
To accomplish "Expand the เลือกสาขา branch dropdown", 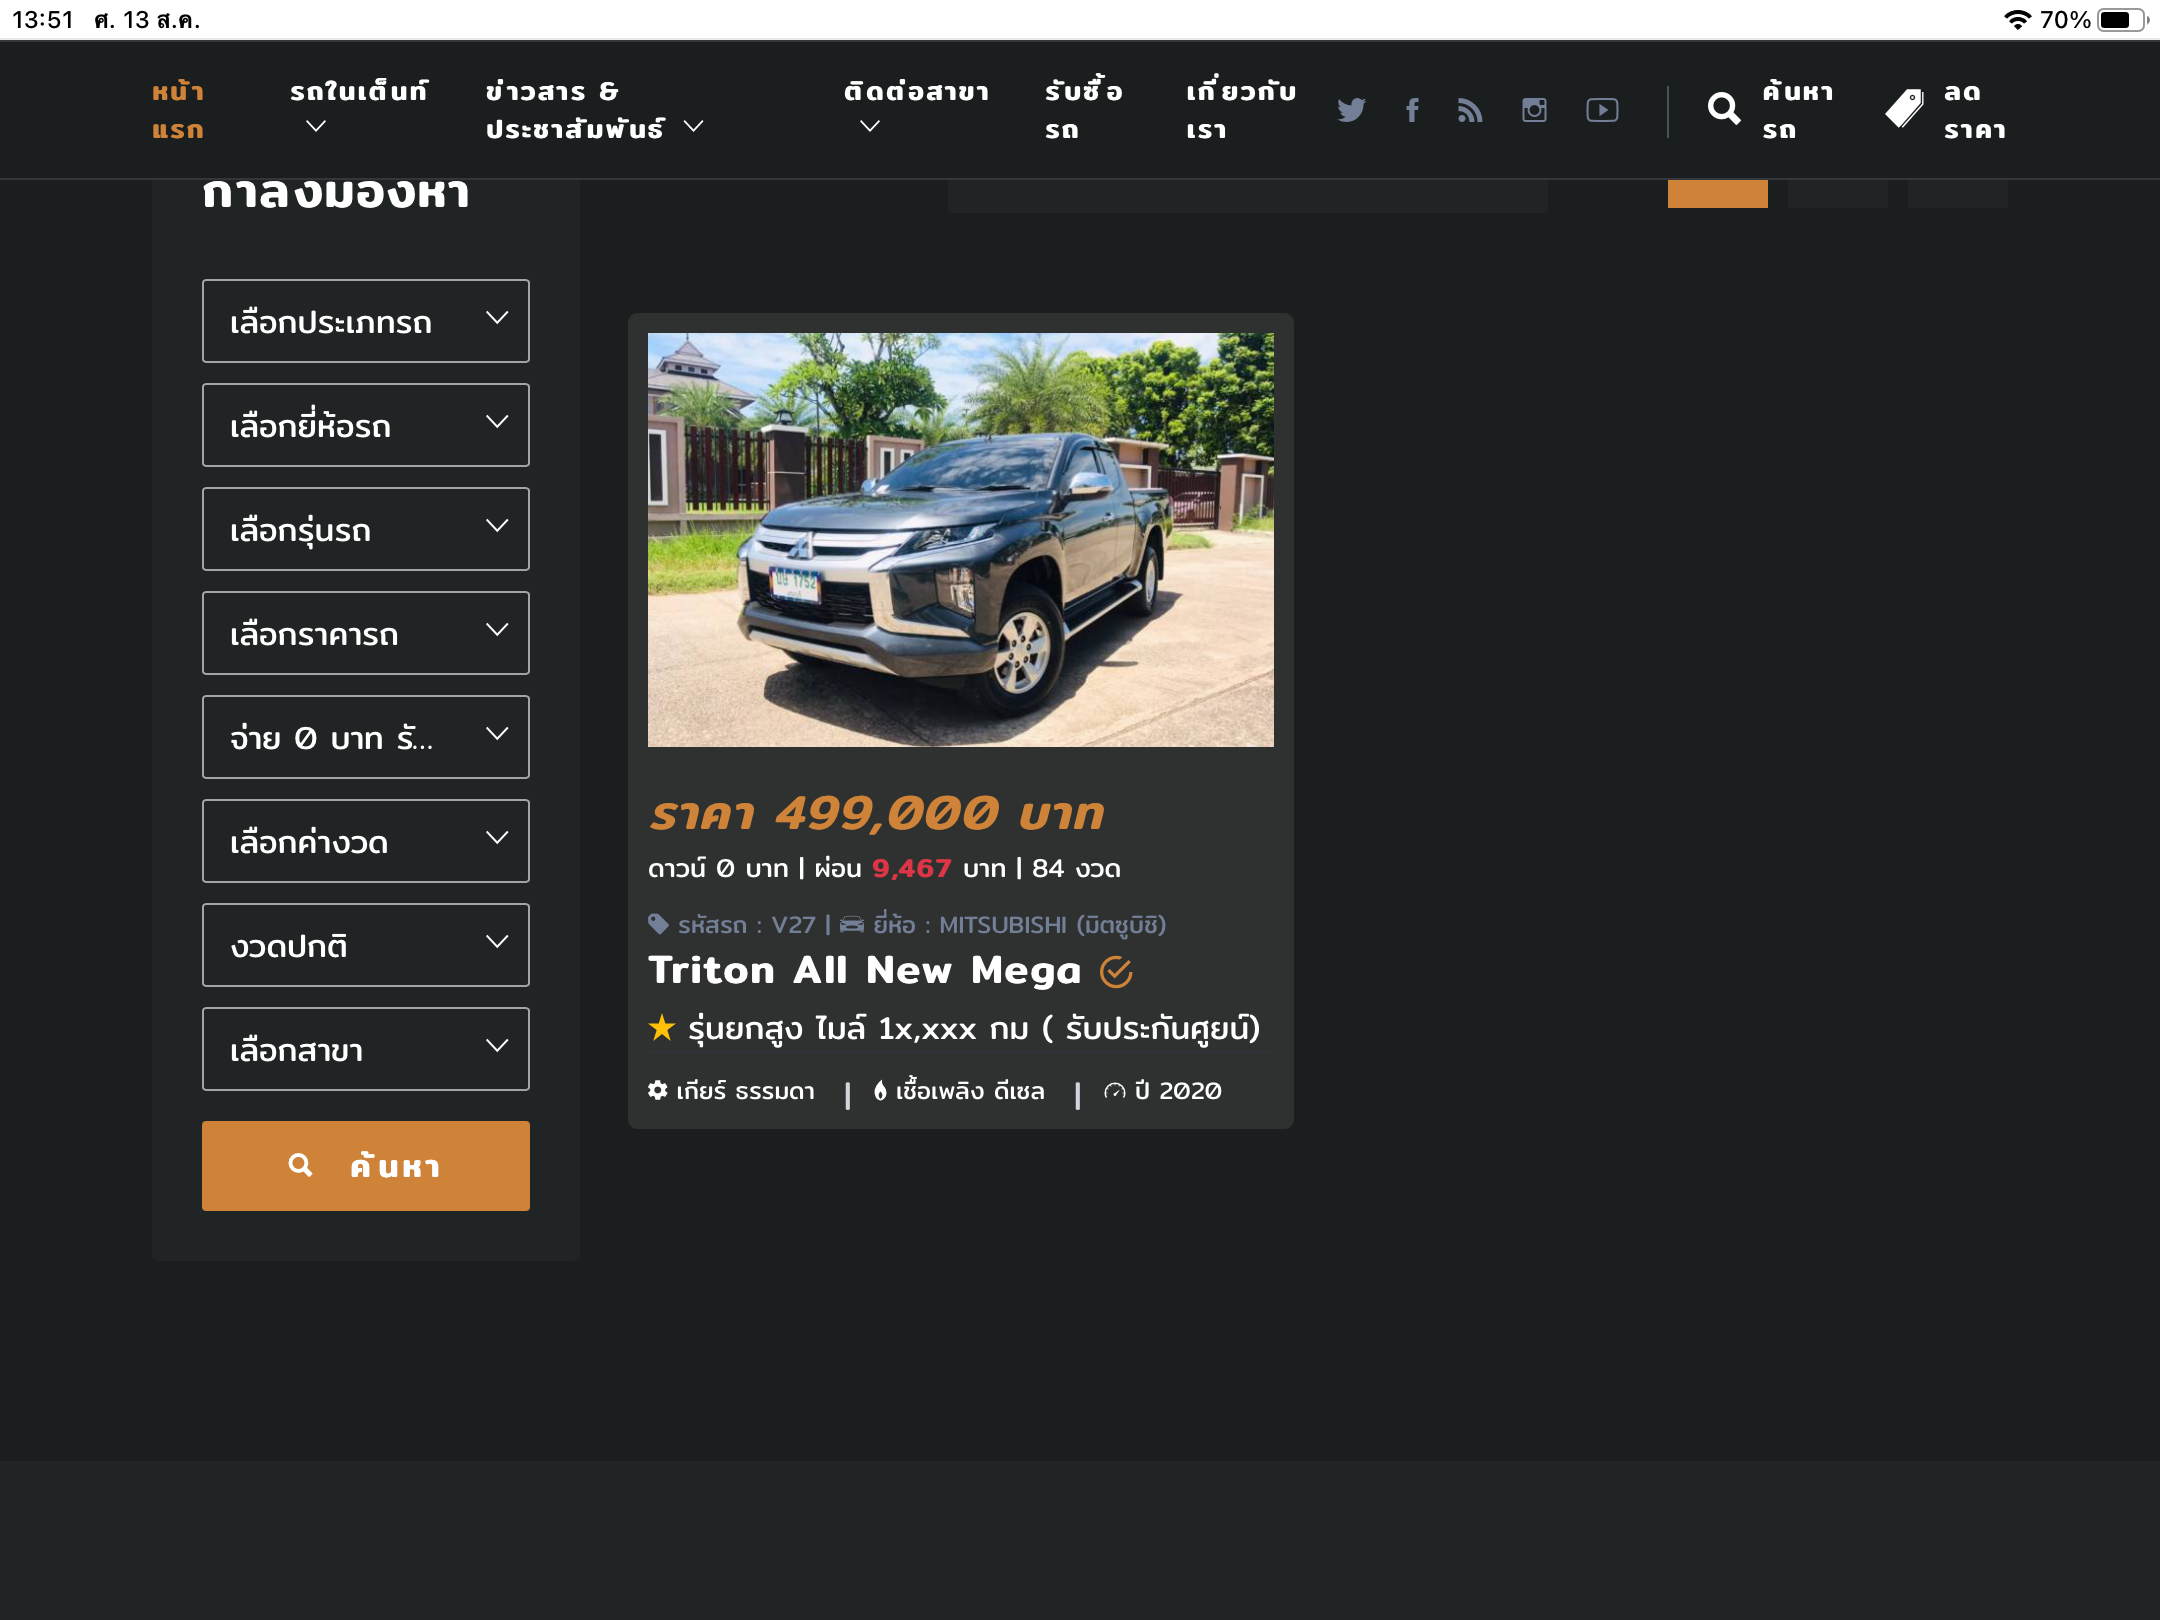I will 365,1049.
